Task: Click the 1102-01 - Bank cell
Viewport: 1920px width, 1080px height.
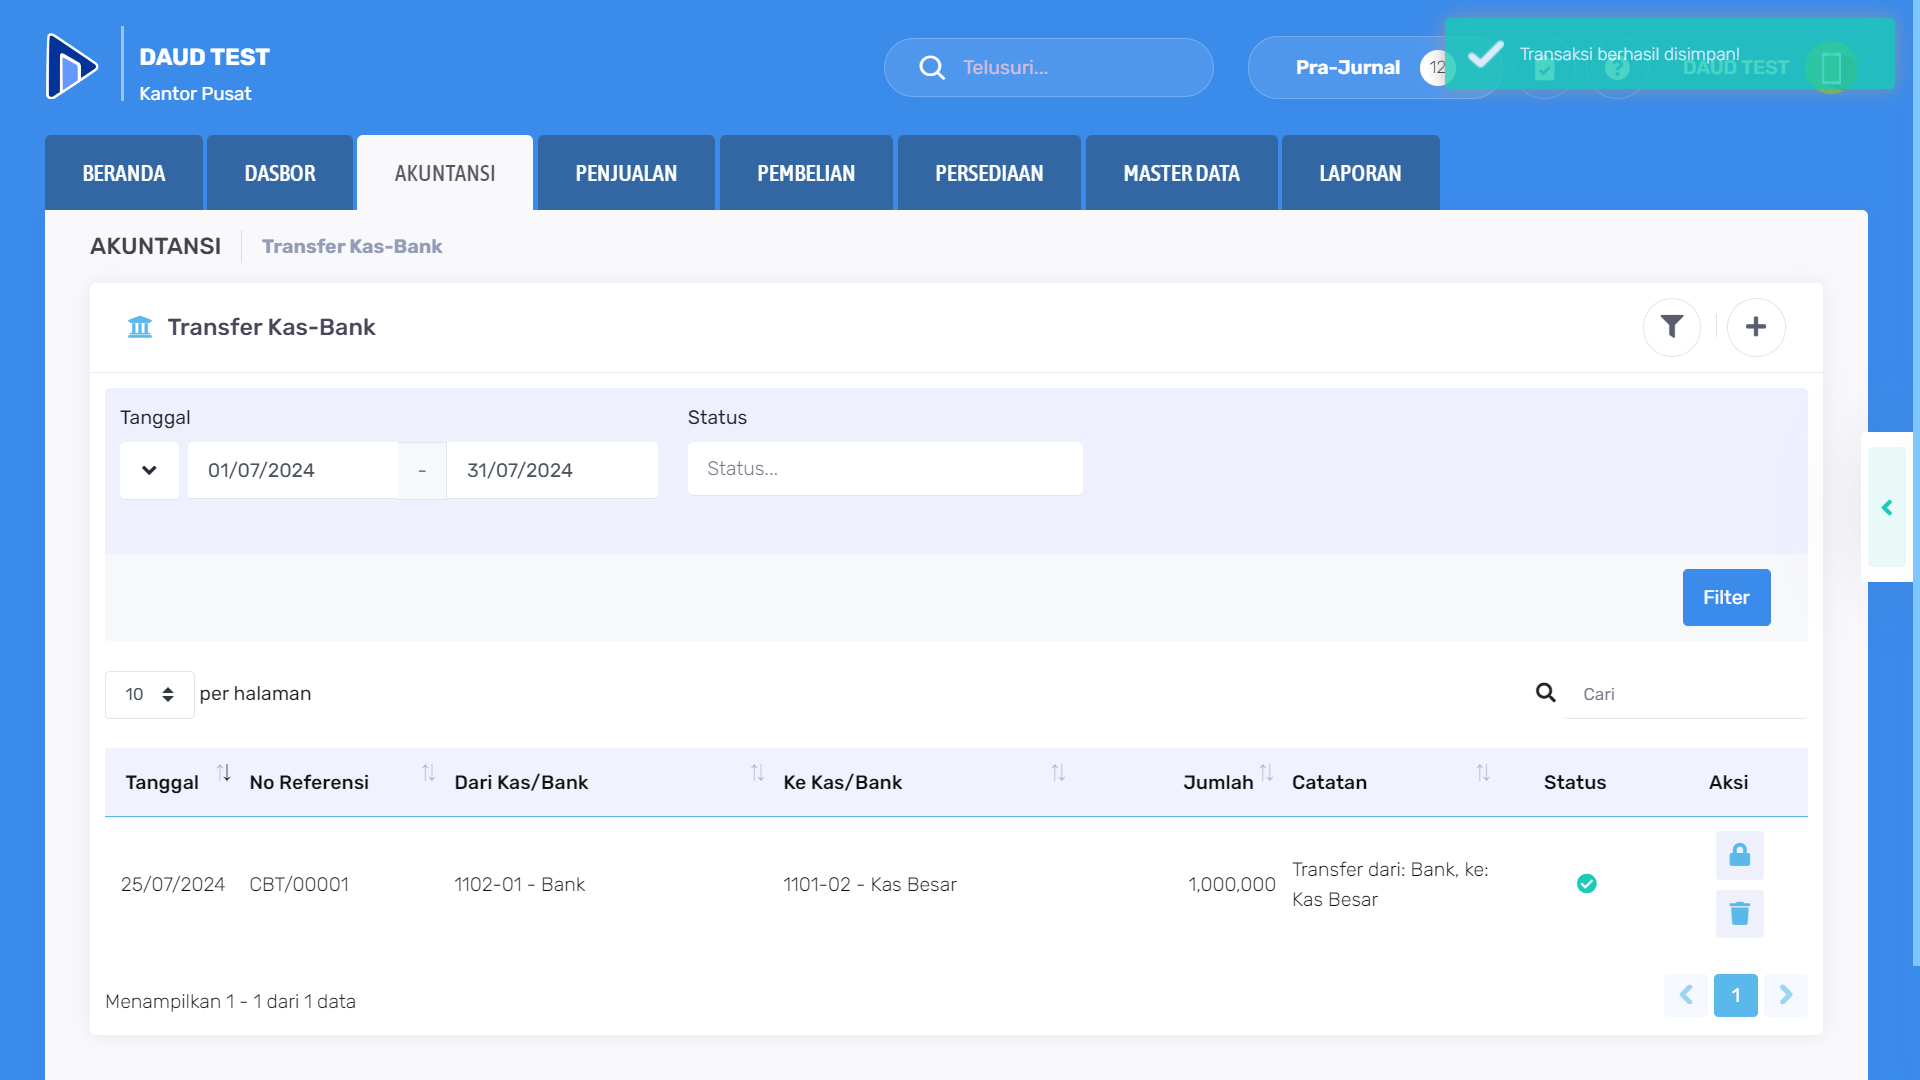Action: (520, 884)
